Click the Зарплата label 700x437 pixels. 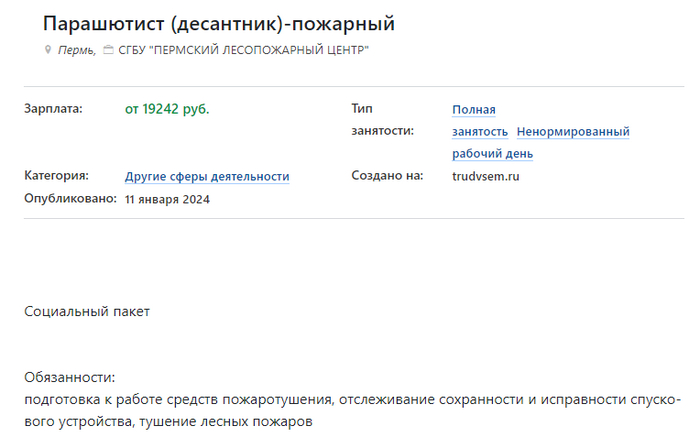point(54,109)
